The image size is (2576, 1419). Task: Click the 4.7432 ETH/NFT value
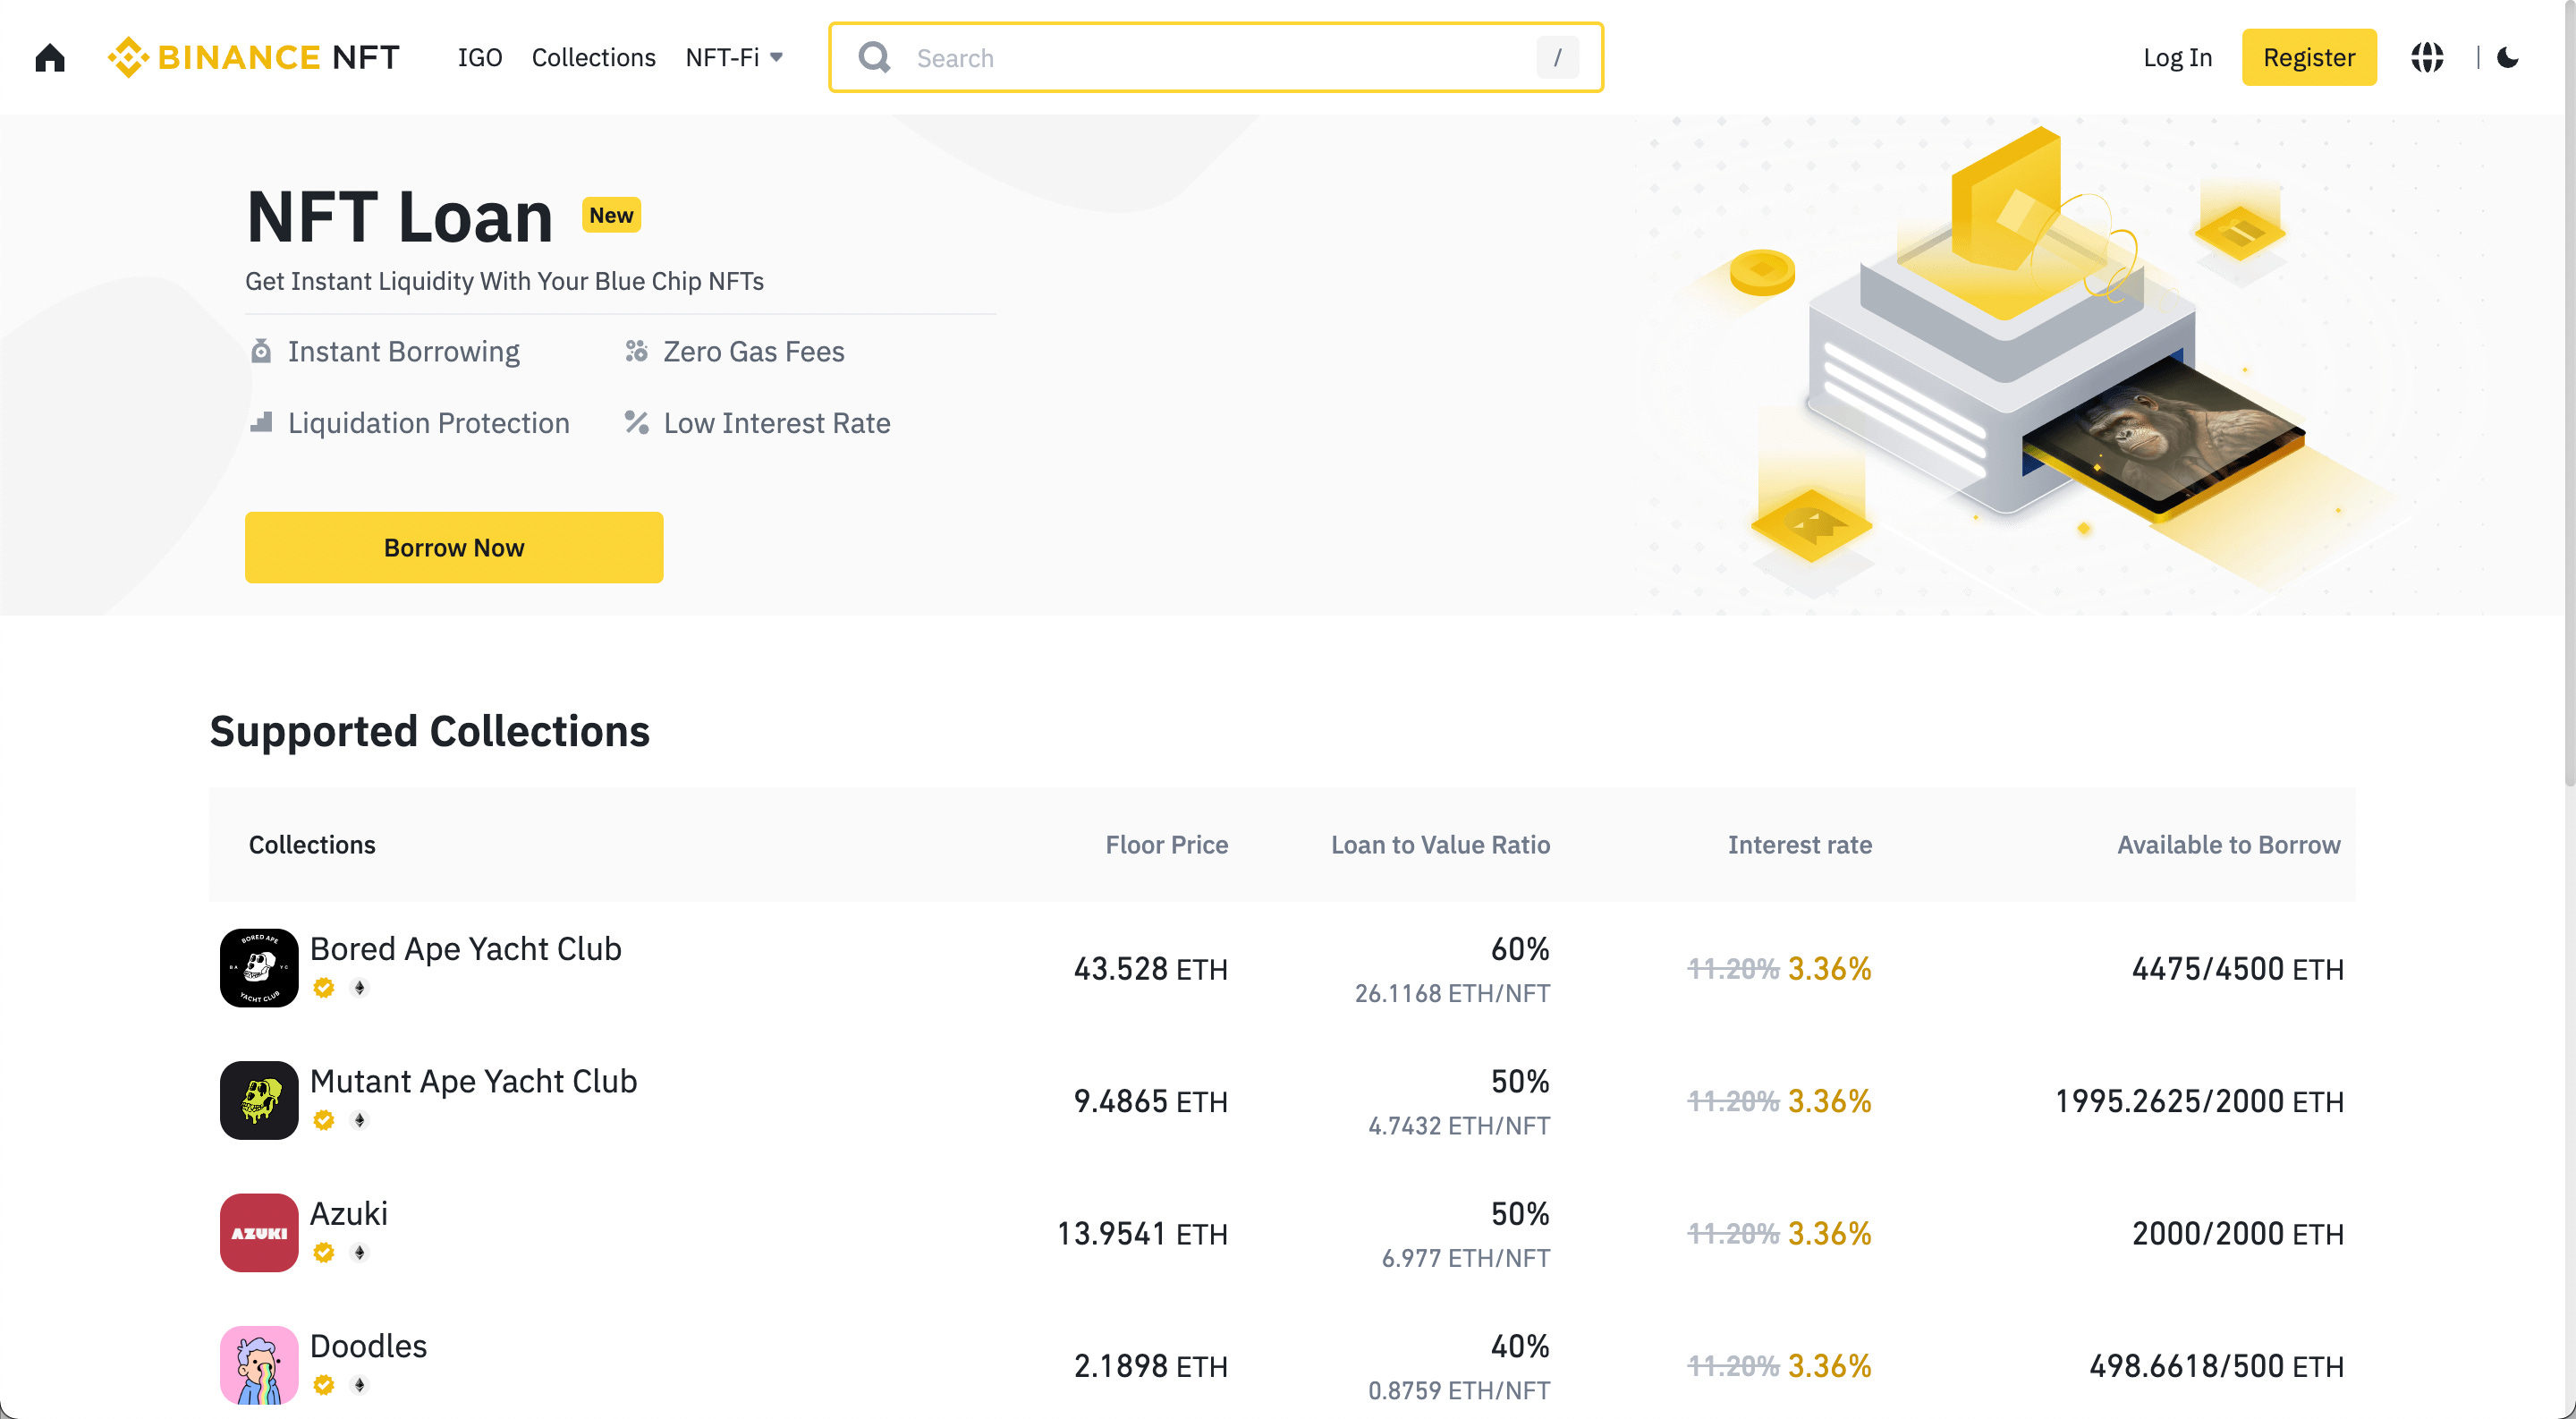pyautogui.click(x=1459, y=1125)
